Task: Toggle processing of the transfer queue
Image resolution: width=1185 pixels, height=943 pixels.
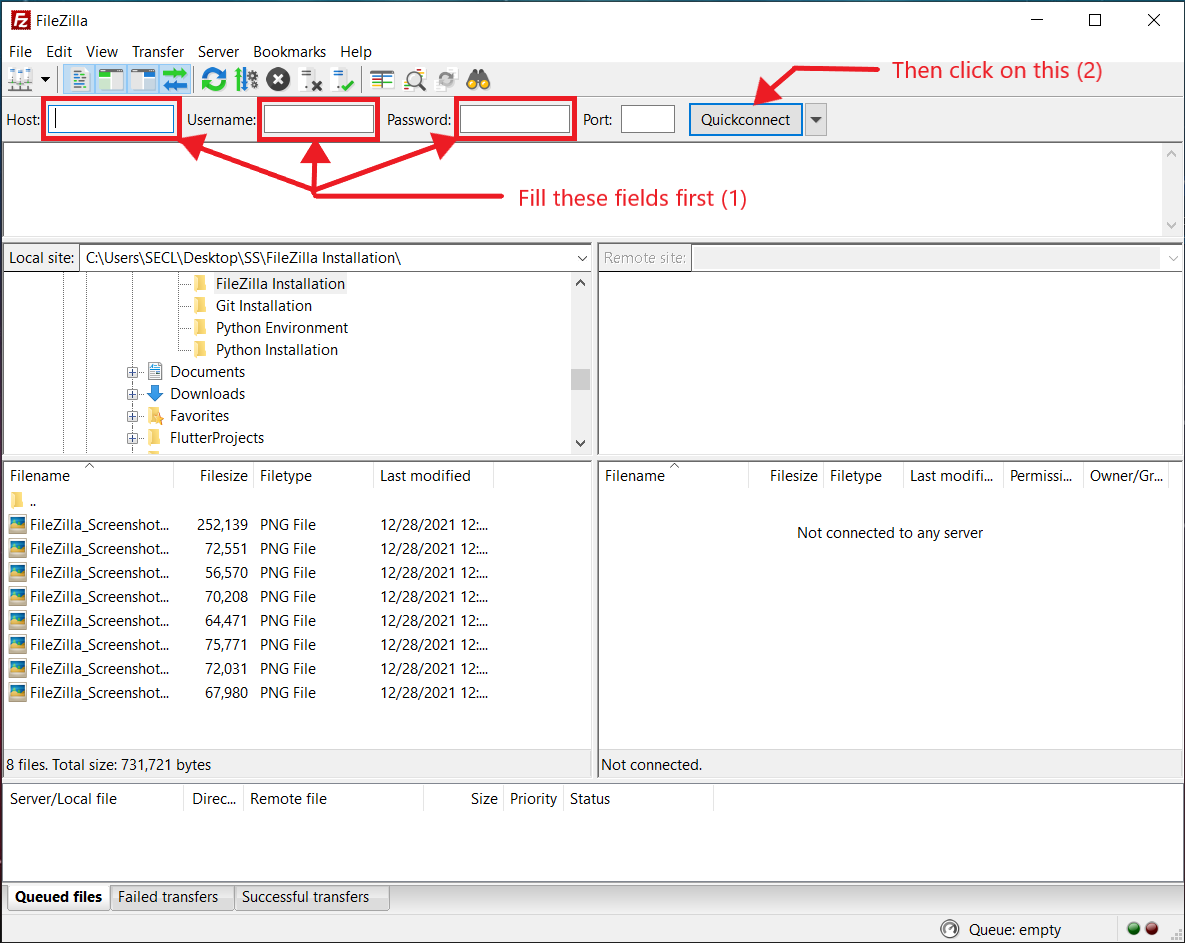Action: [246, 79]
